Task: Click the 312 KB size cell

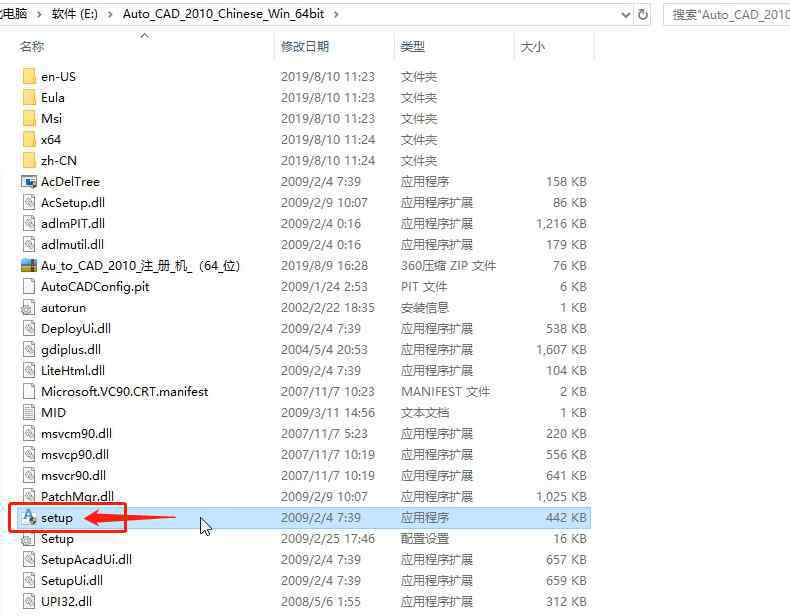Action: coord(566,601)
